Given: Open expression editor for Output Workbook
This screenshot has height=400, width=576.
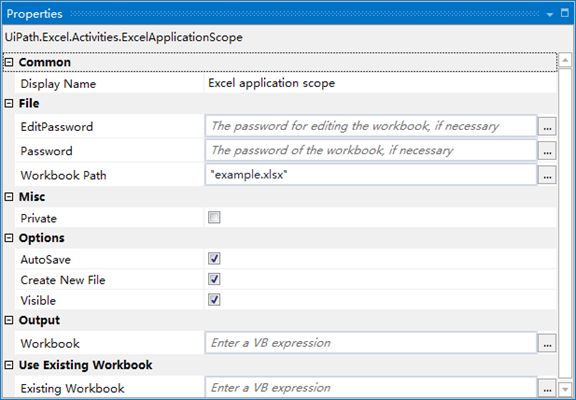Looking at the screenshot, I should tap(547, 343).
